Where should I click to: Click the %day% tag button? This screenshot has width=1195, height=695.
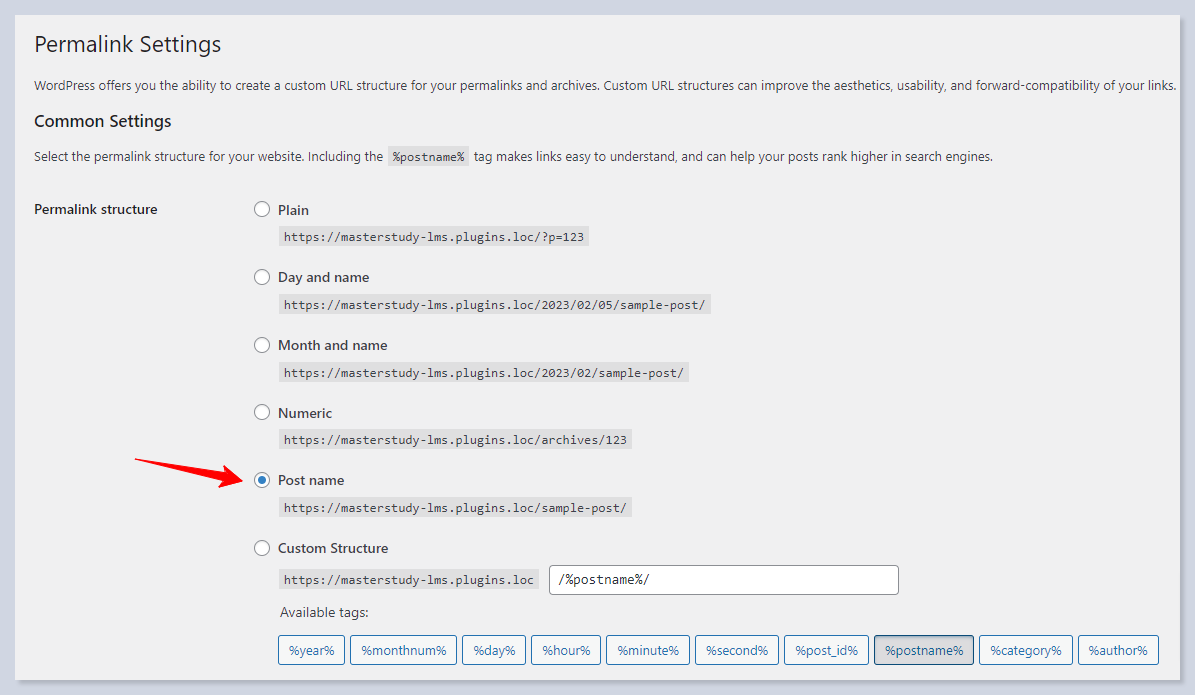point(494,650)
